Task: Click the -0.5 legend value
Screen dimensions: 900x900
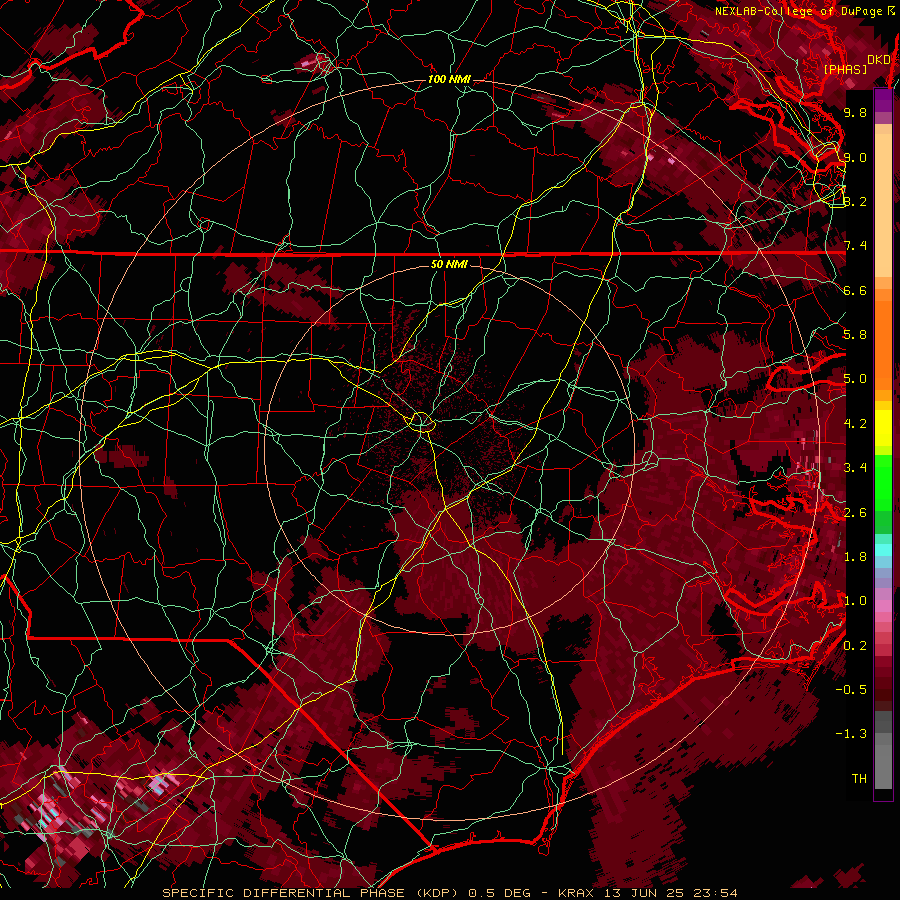Action: point(851,690)
